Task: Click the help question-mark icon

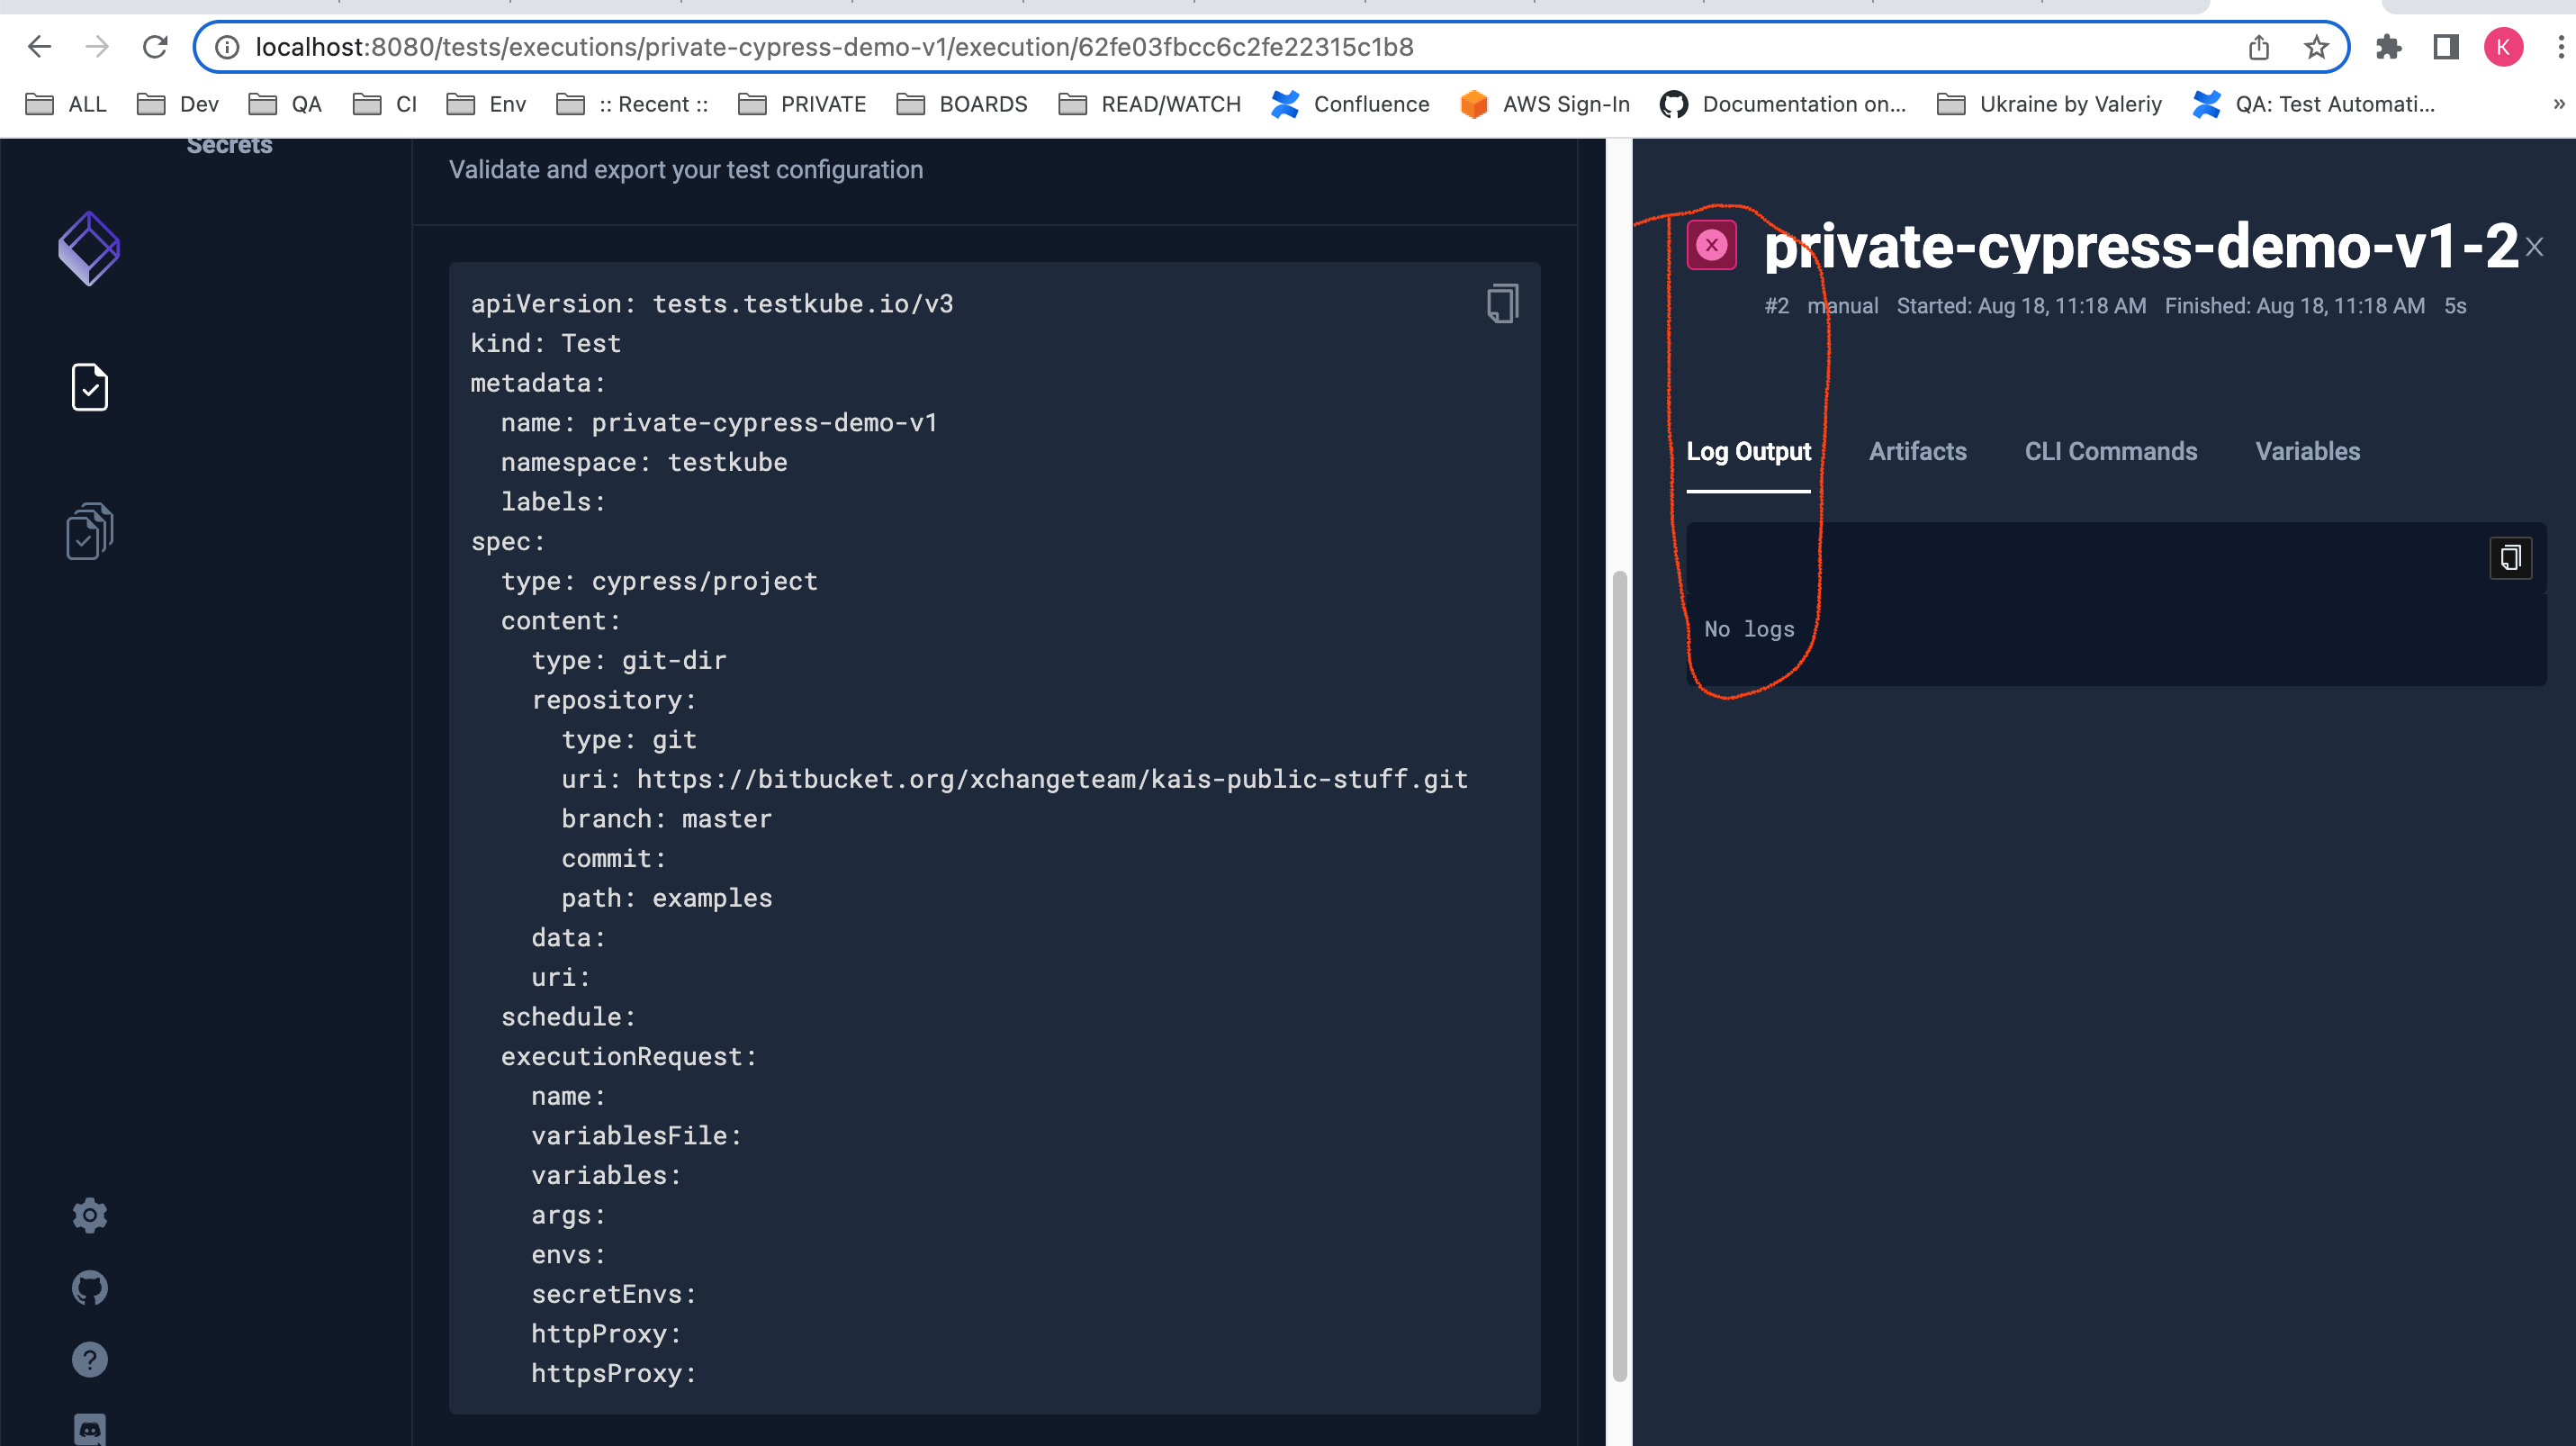Action: point(89,1359)
